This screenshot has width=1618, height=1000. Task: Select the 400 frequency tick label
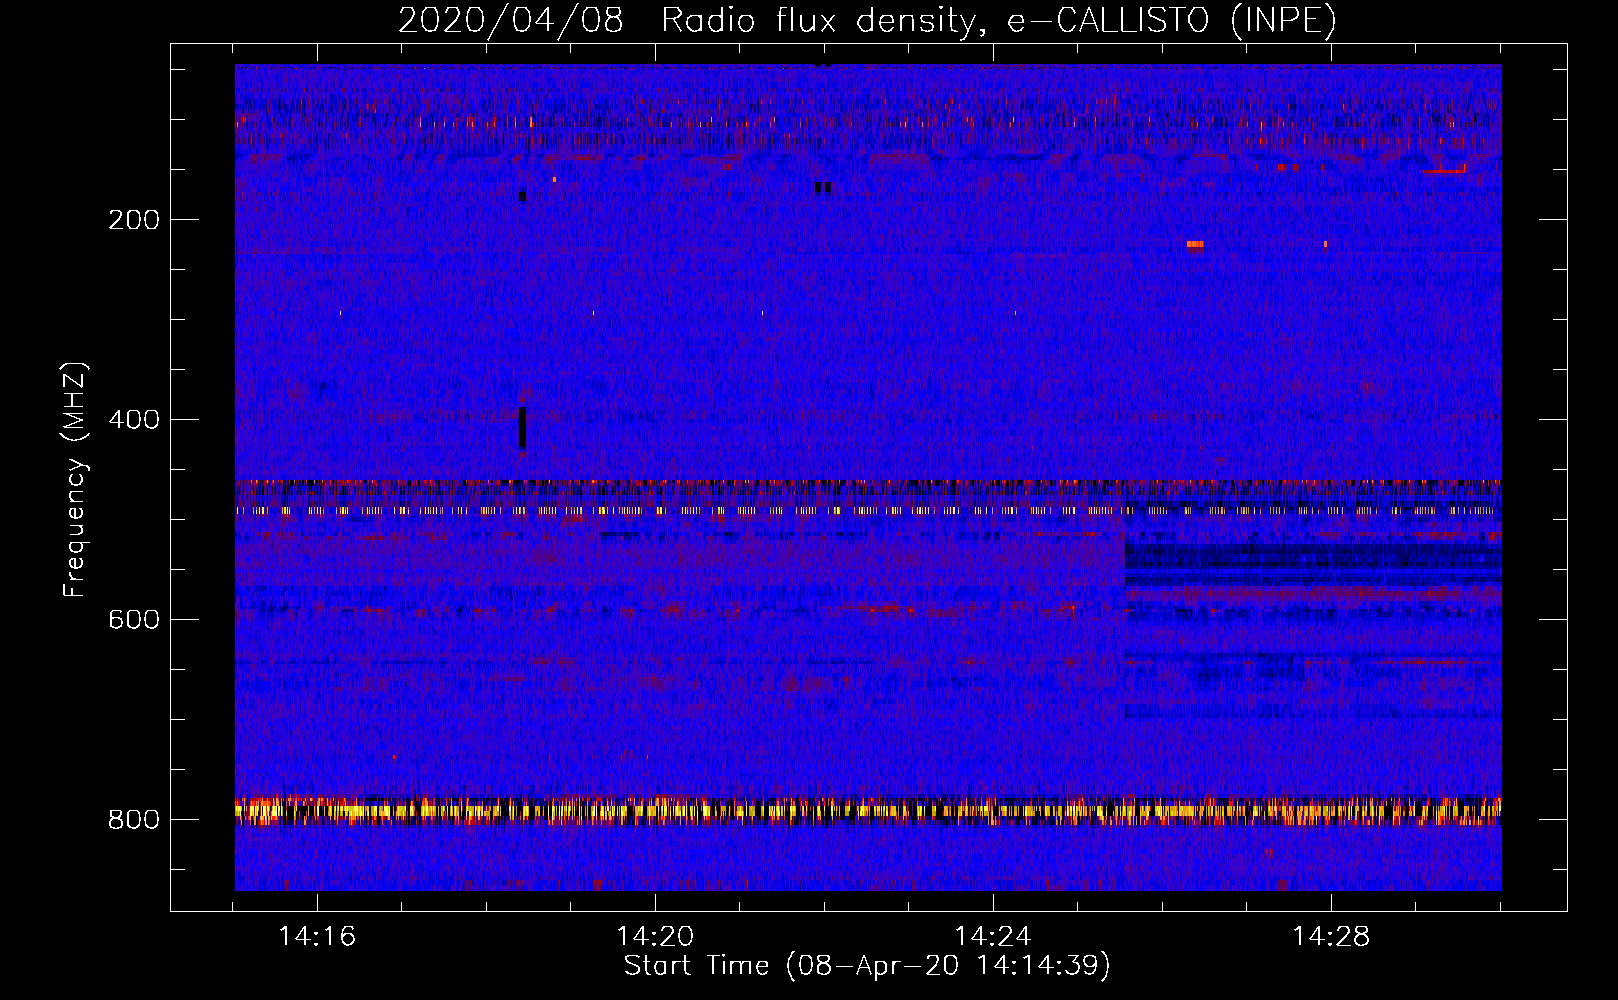pos(134,420)
